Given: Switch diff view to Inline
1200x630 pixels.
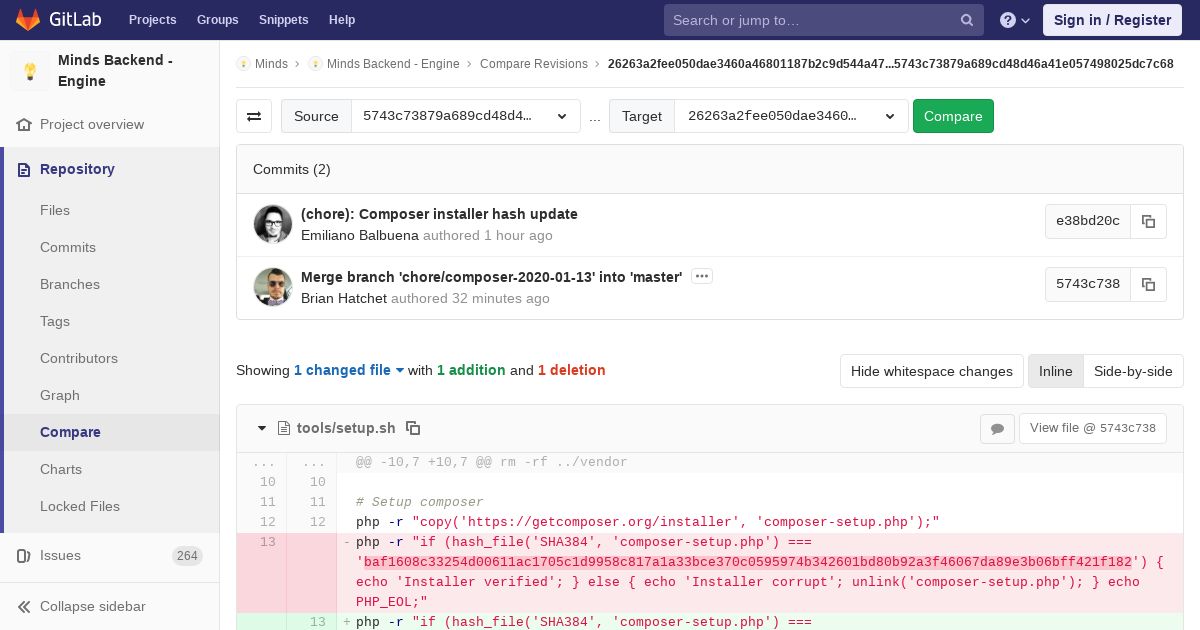Looking at the screenshot, I should 1055,371.
